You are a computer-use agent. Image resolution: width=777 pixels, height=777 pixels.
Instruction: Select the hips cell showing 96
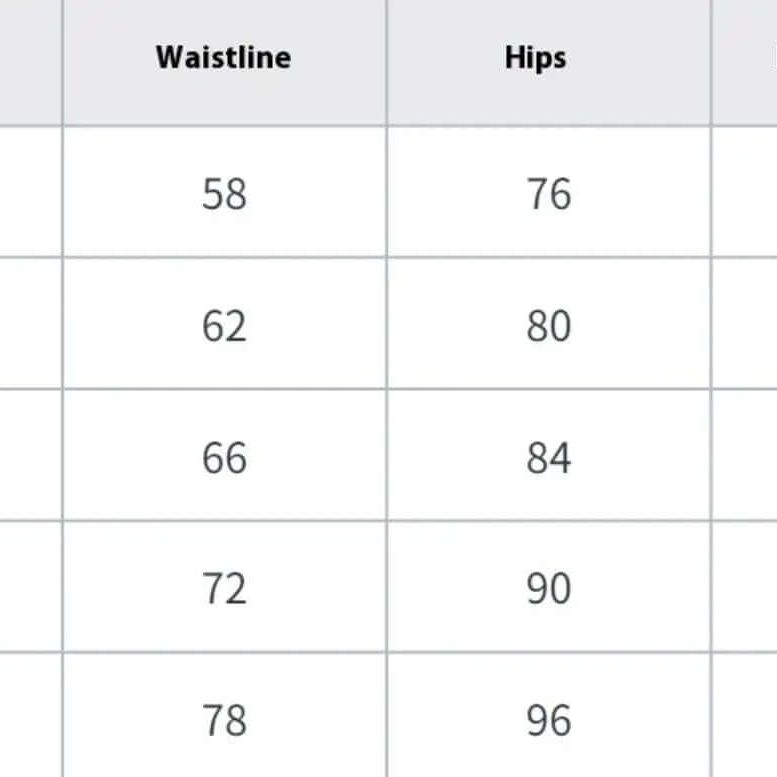click(x=549, y=716)
